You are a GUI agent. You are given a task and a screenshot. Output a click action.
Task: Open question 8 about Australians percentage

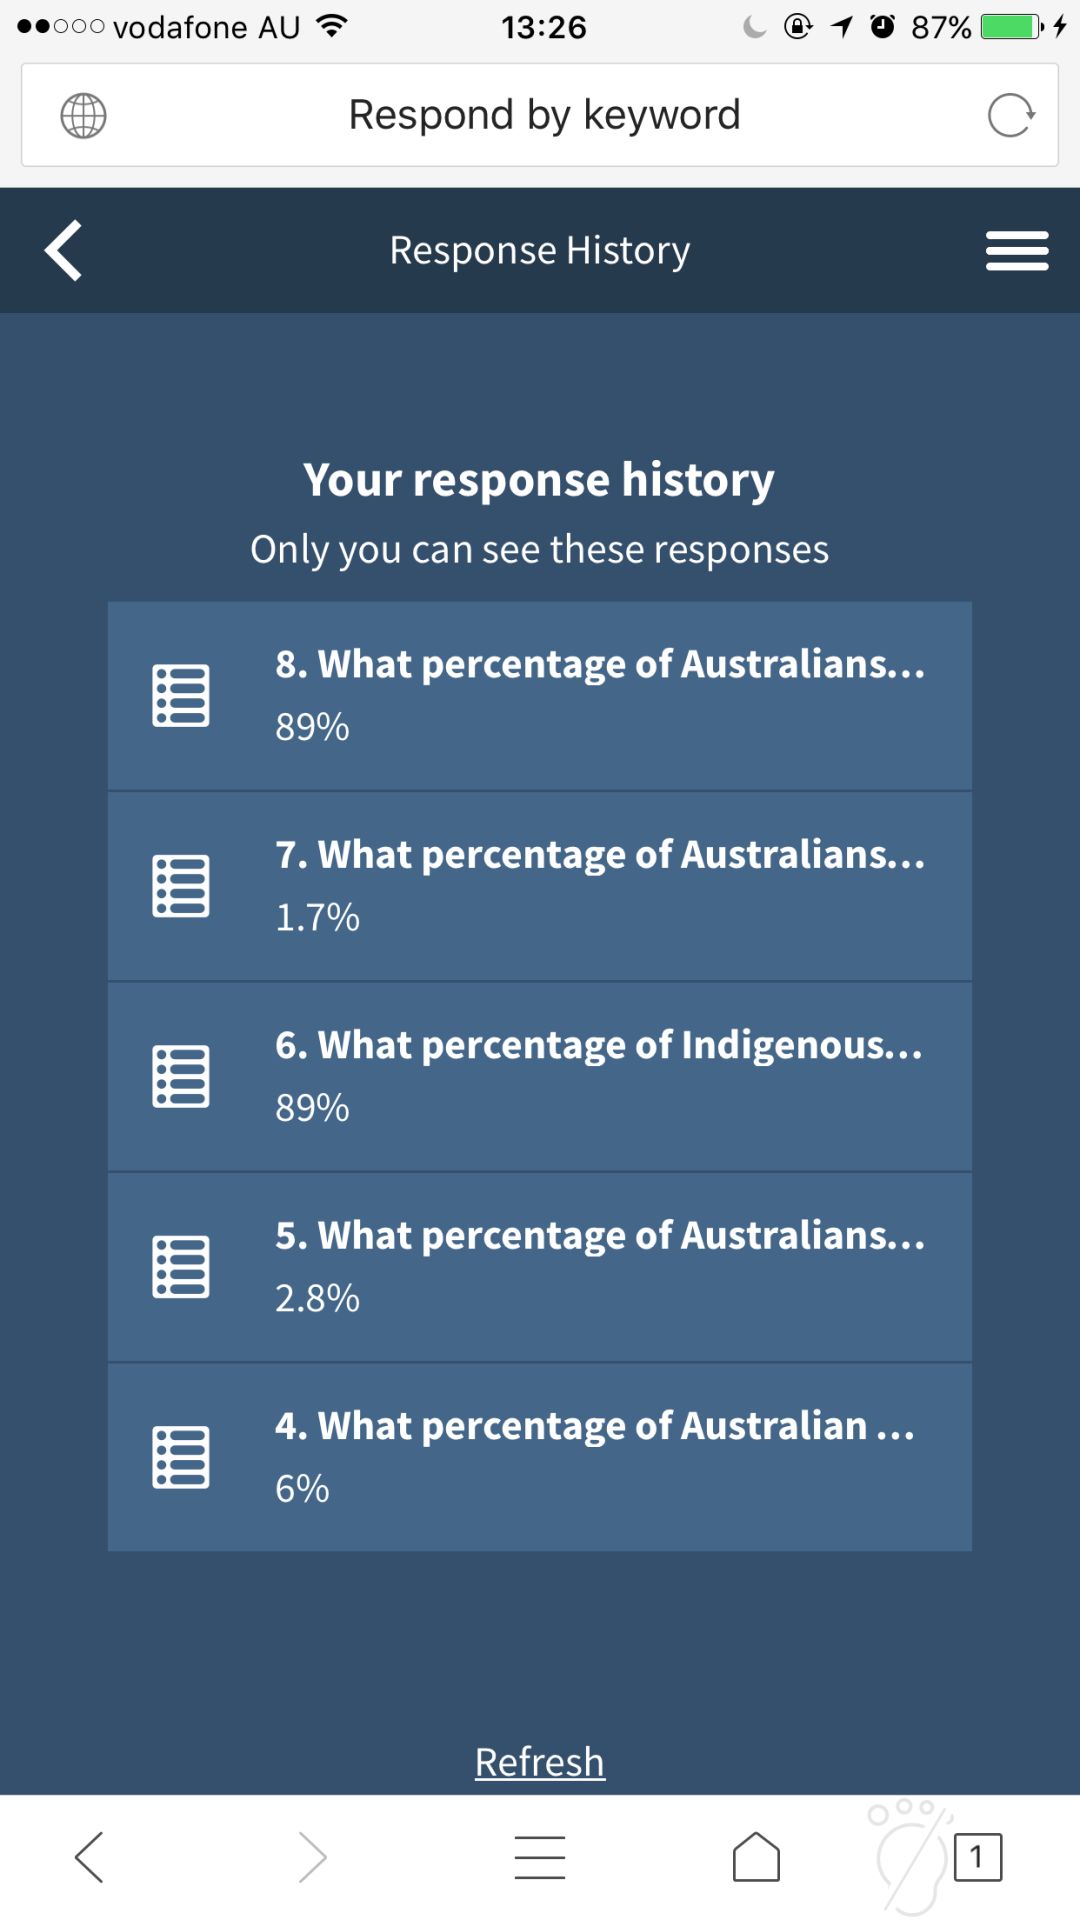click(600, 665)
